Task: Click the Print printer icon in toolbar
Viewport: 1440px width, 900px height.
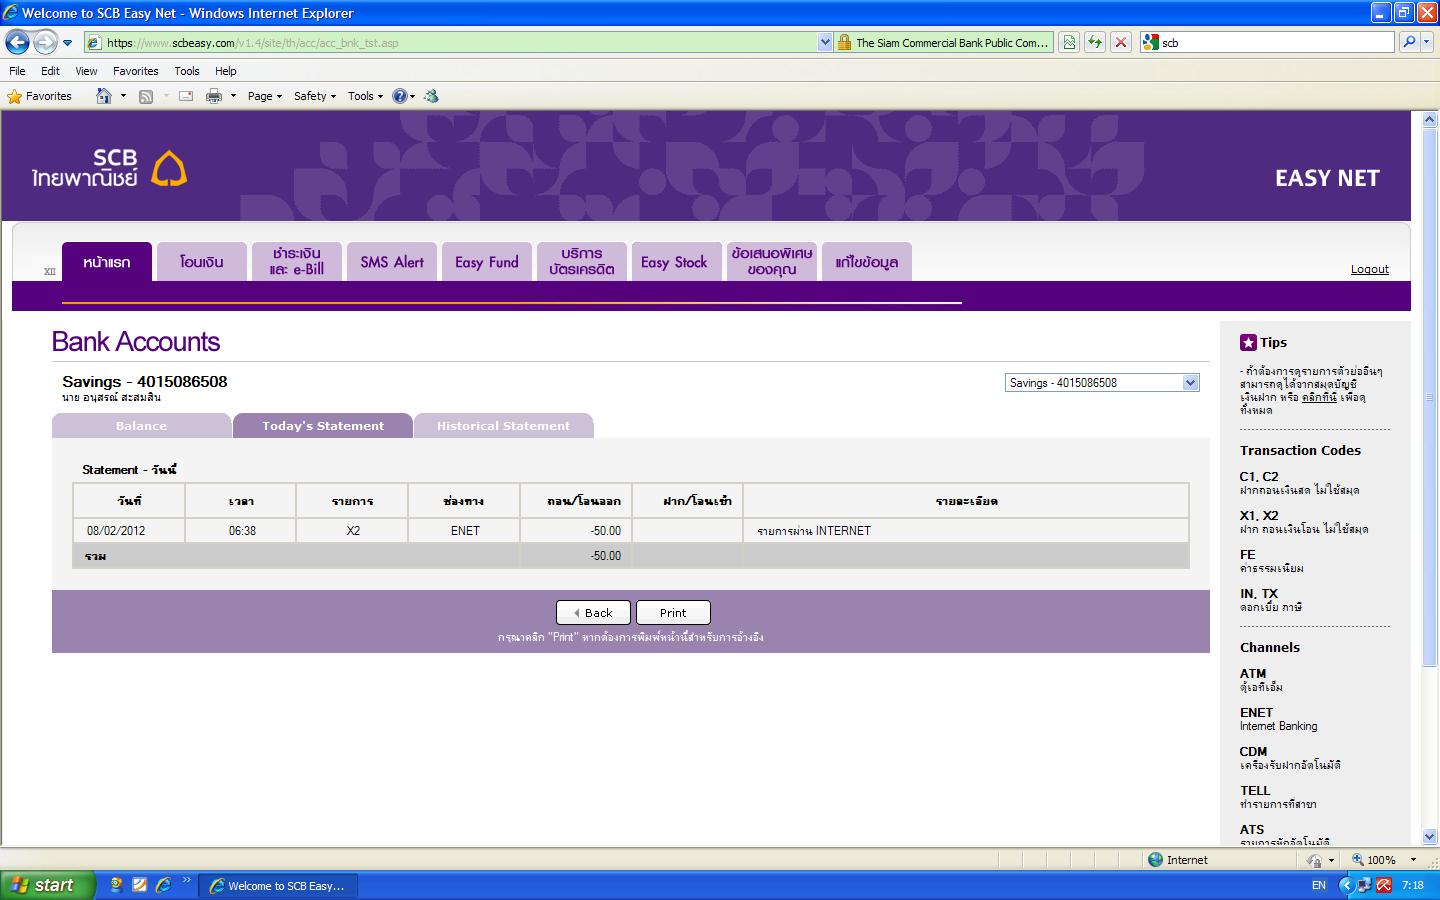Action: 213,96
